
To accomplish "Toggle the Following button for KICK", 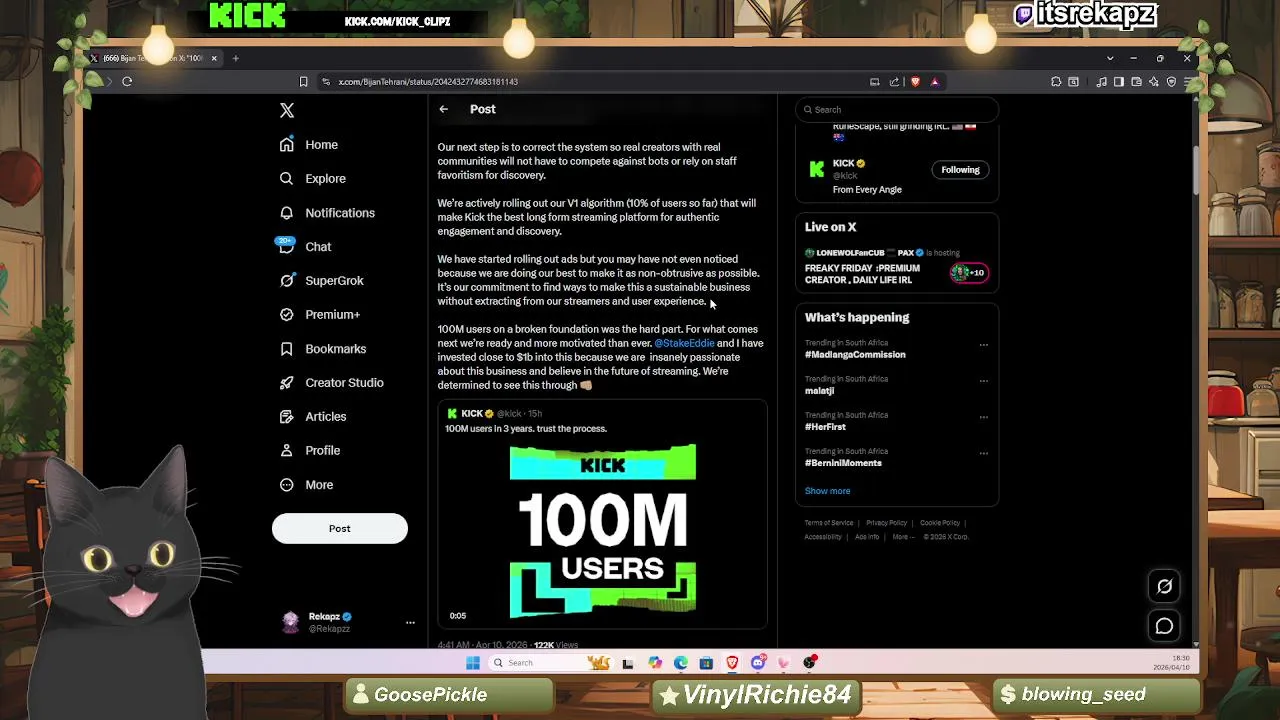I will pos(960,170).
